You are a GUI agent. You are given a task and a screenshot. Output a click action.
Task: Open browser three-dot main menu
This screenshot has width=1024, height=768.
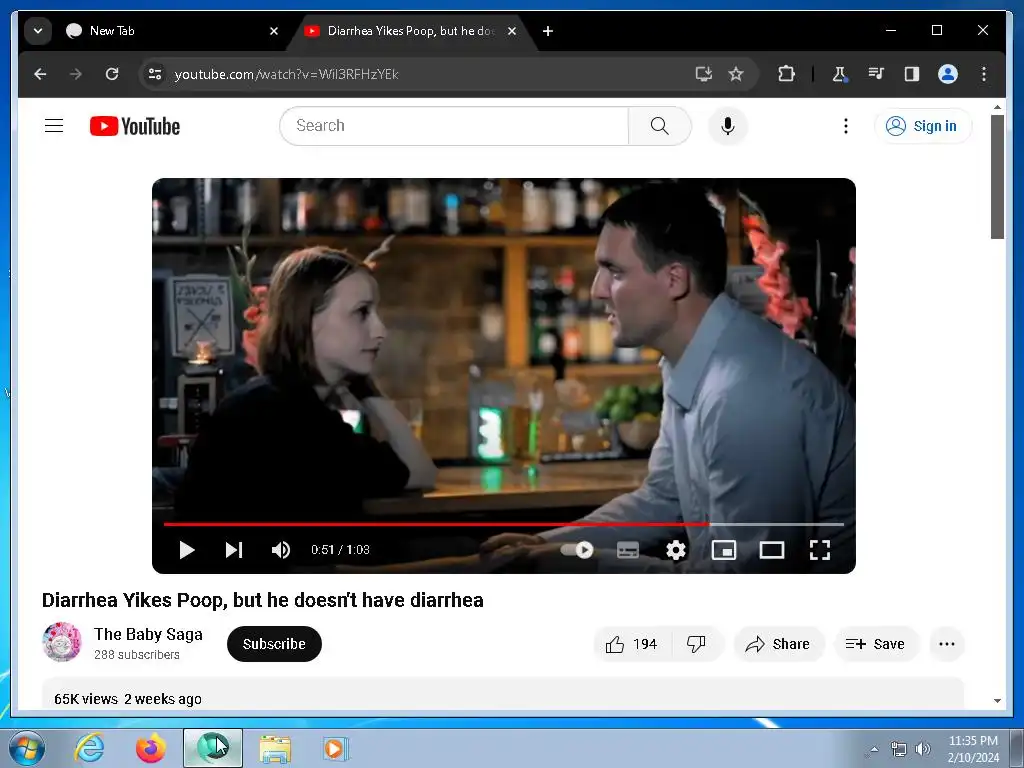984,74
